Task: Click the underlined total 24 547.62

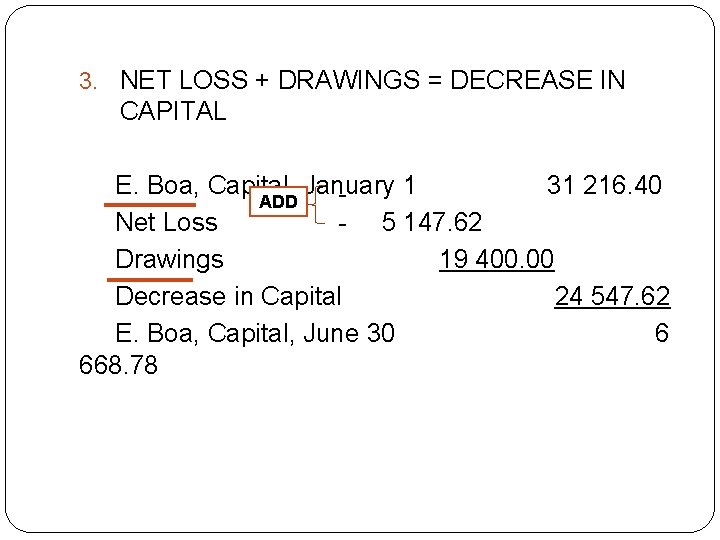Action: click(612, 296)
